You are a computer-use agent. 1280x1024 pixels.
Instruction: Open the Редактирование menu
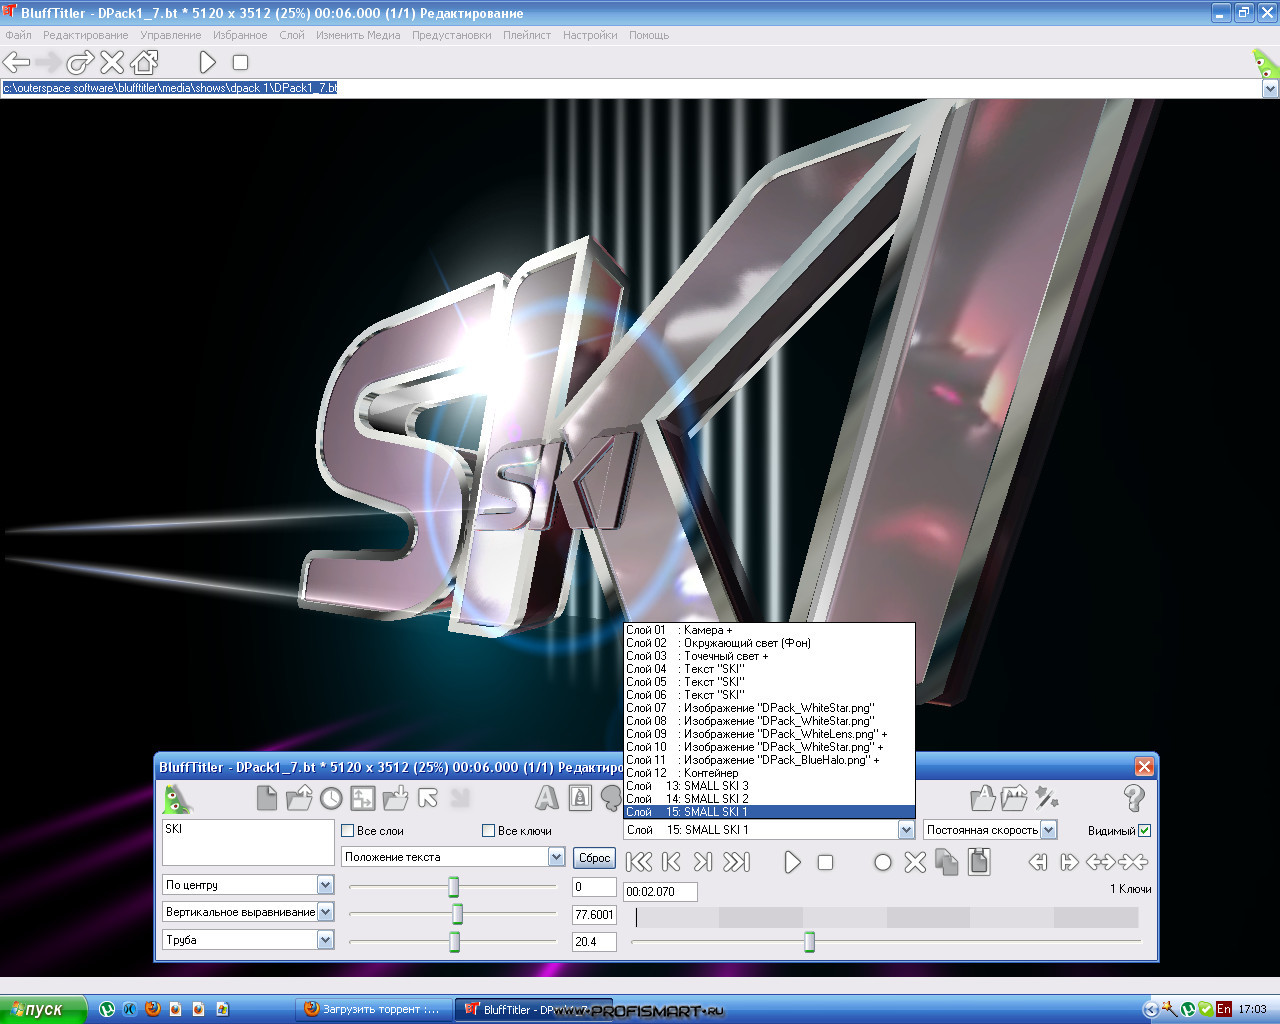tap(85, 35)
